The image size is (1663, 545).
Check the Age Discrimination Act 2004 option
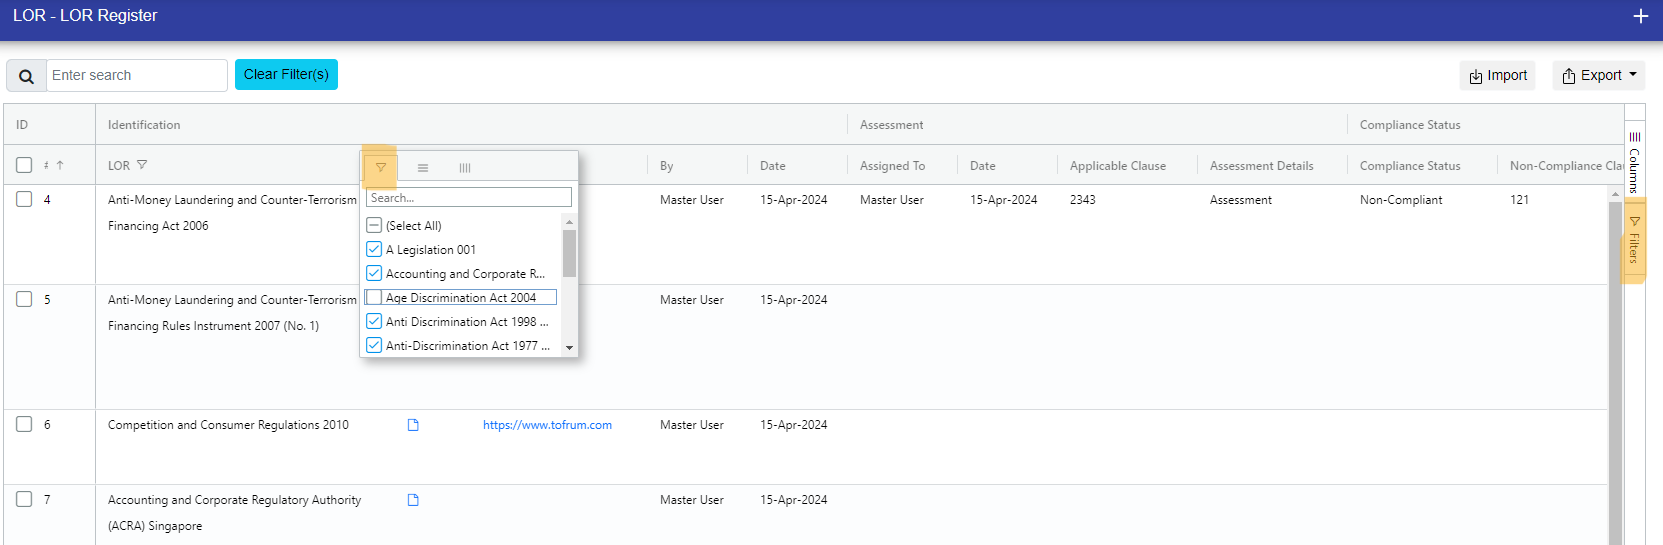tap(374, 298)
